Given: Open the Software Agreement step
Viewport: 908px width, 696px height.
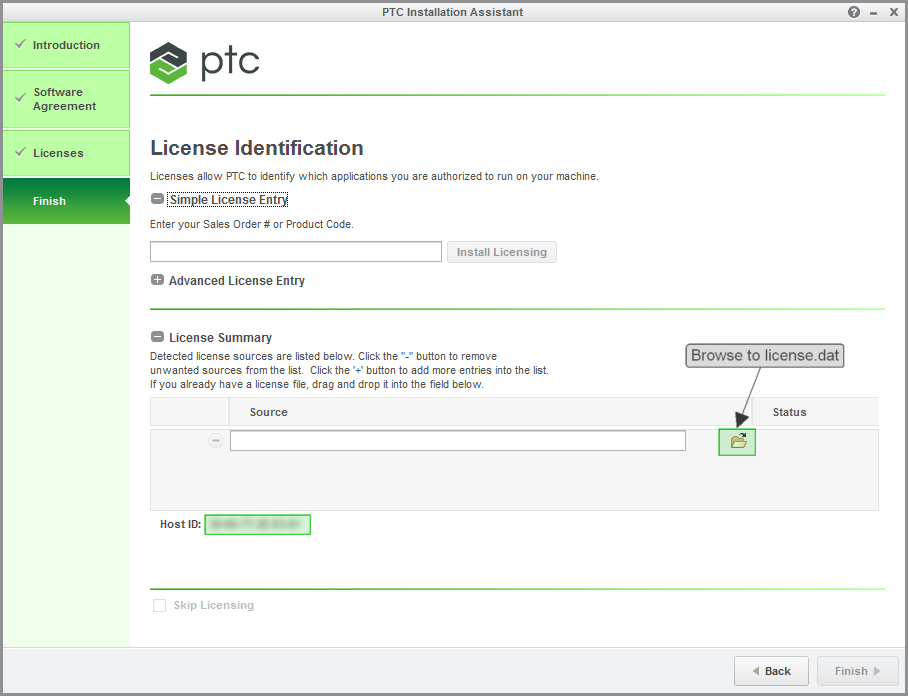Looking at the screenshot, I should pos(66,99).
